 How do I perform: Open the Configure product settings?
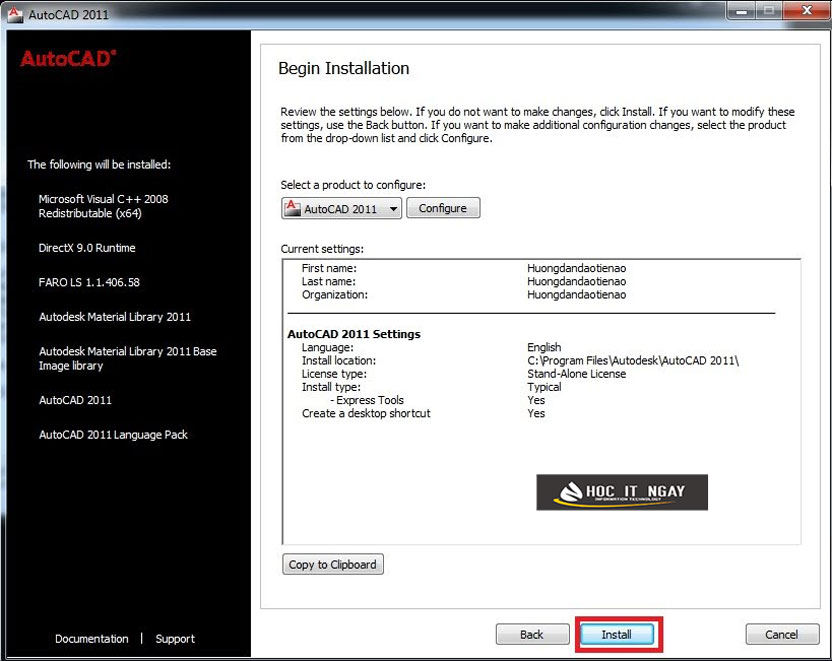[x=443, y=208]
